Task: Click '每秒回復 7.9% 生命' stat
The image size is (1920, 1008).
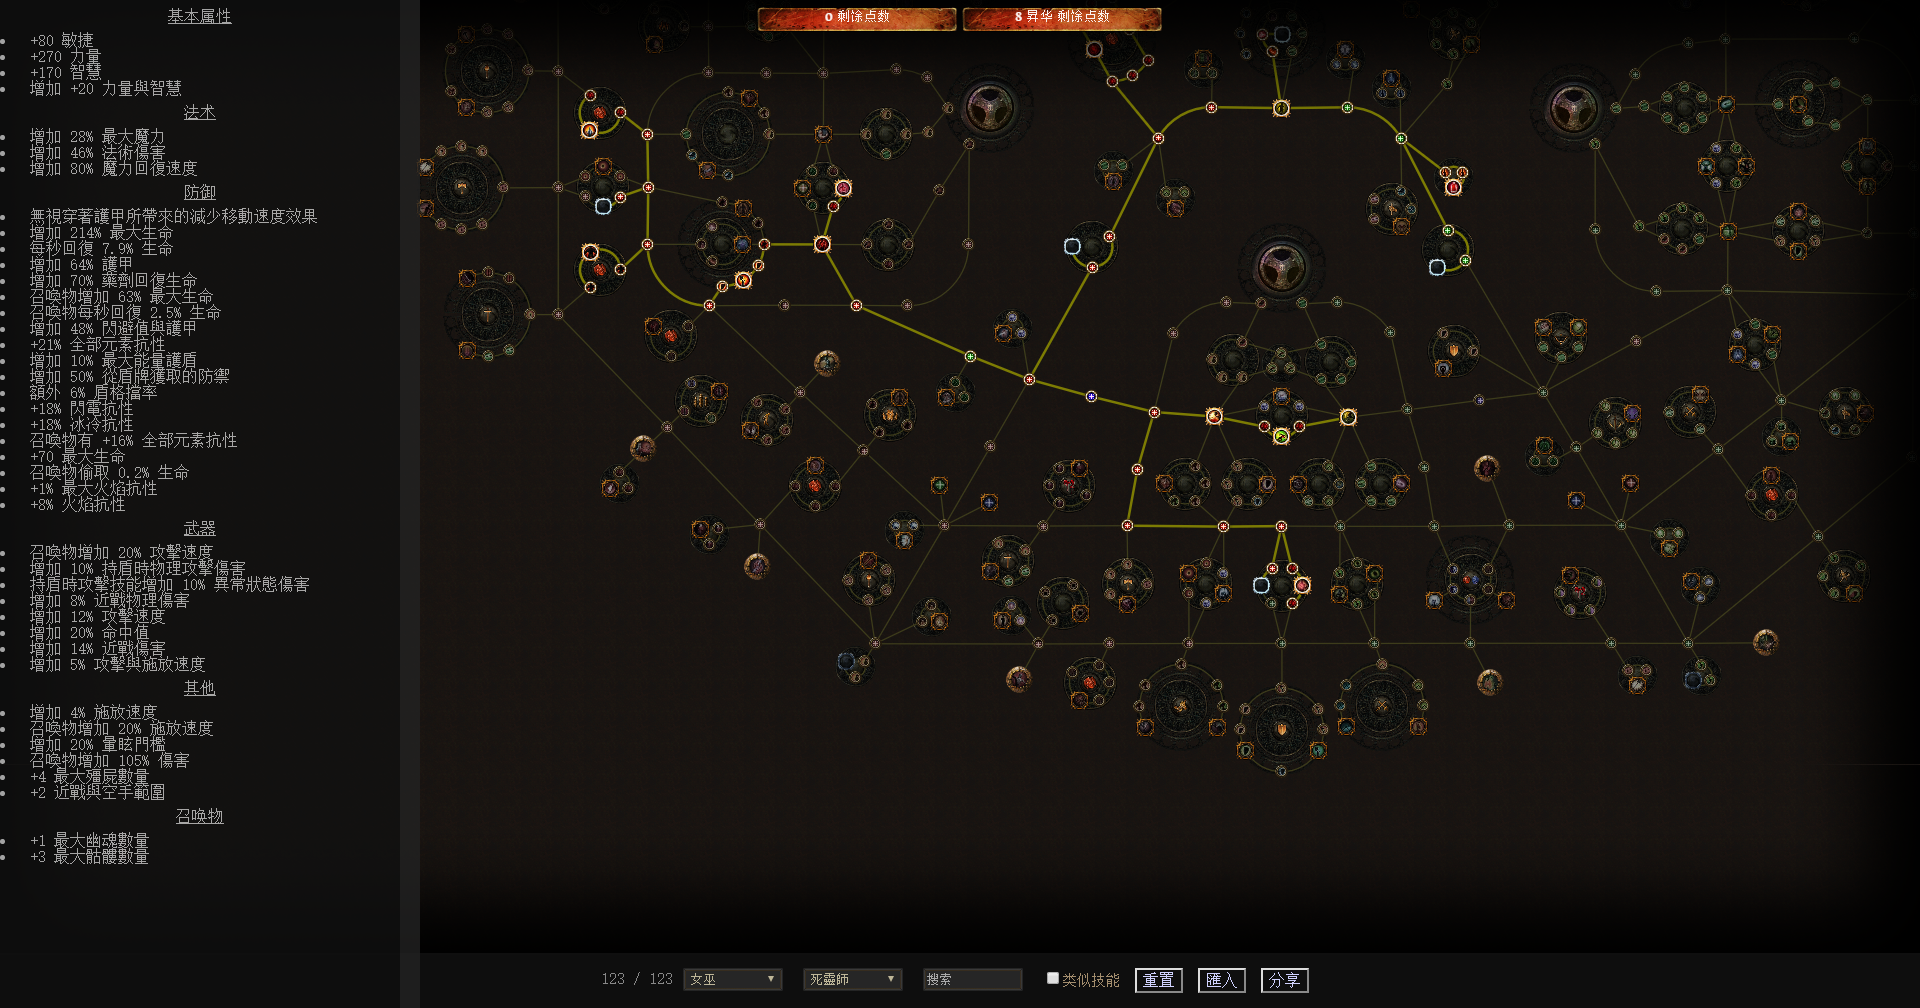Action: click(101, 248)
